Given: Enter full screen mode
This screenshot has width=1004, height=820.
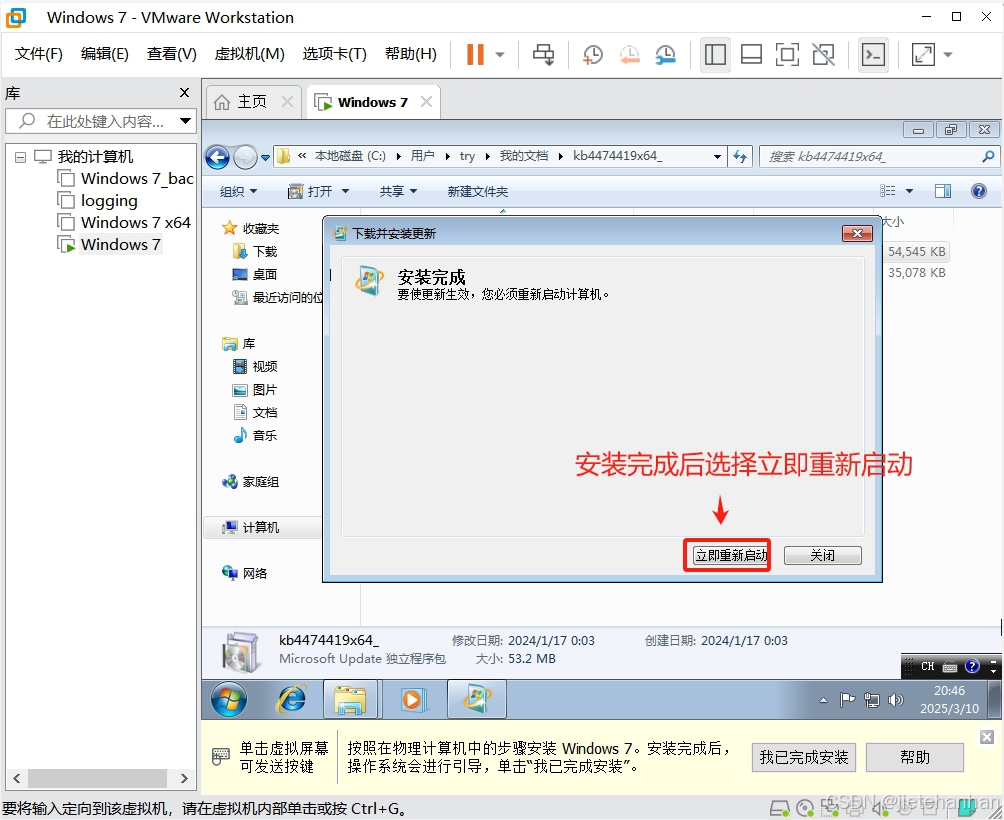Looking at the screenshot, I should 787,54.
